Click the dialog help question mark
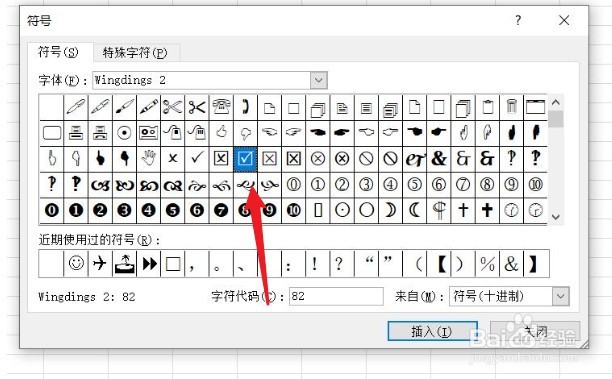Image resolution: width=612 pixels, height=379 pixels. pos(518,20)
